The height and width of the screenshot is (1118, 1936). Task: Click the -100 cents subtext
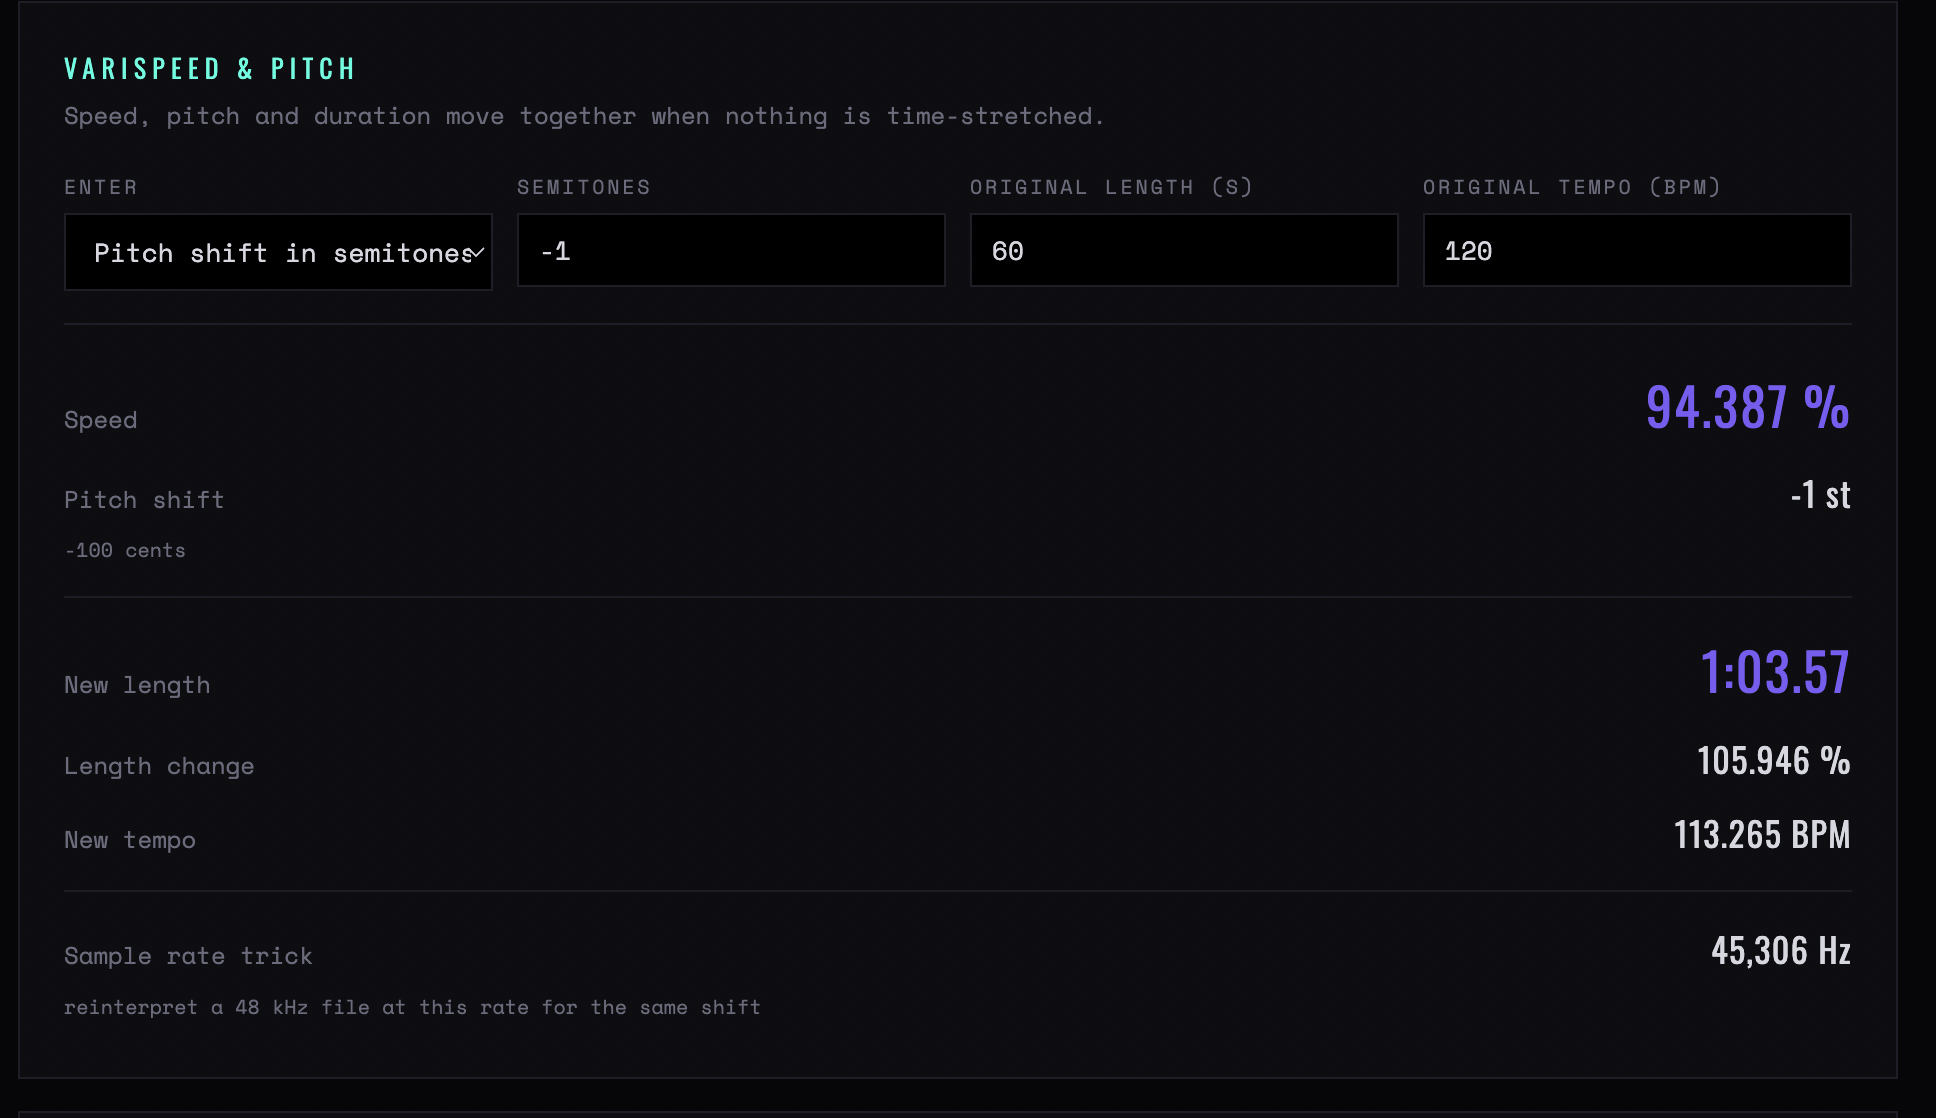tap(125, 550)
